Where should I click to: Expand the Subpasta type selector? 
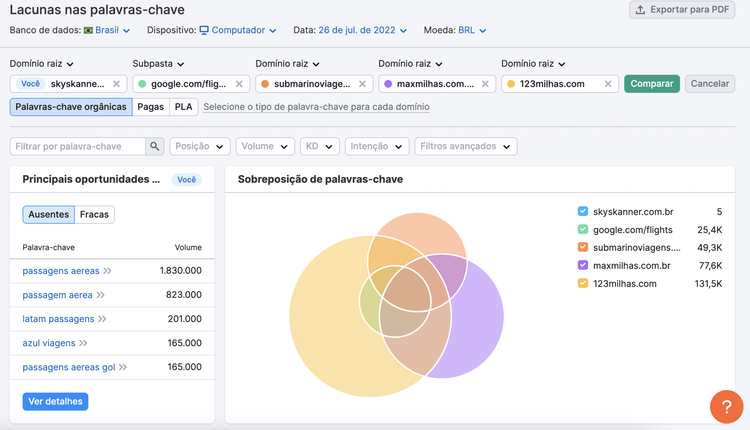point(158,64)
